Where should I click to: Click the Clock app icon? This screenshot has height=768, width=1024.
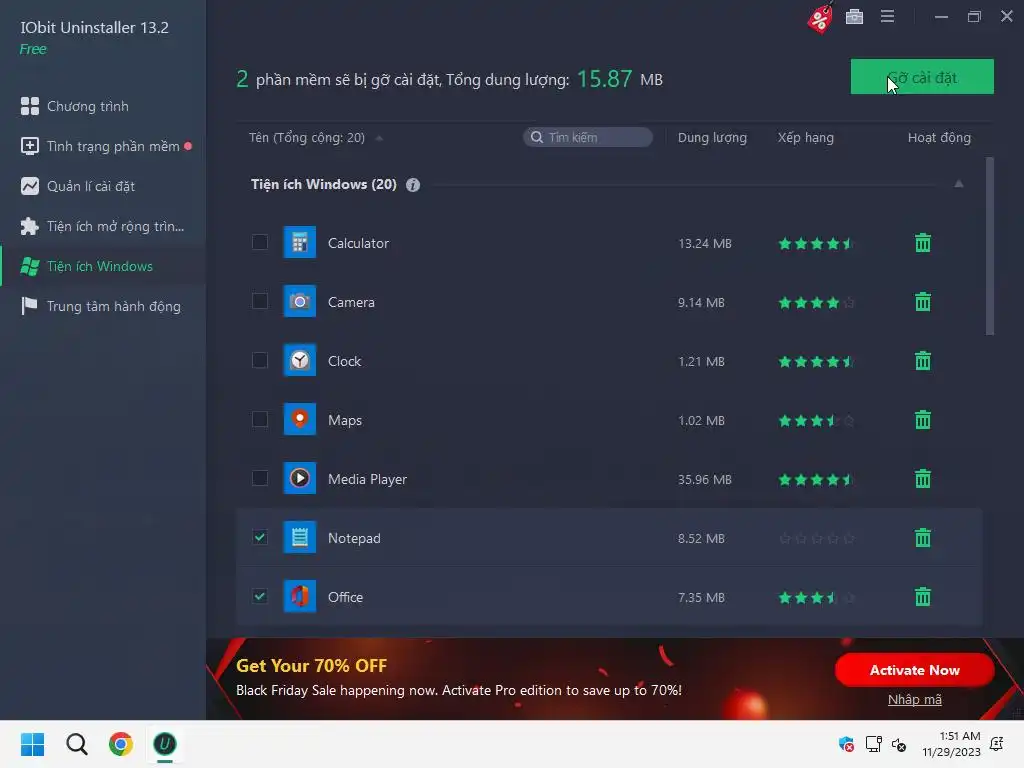pos(300,360)
